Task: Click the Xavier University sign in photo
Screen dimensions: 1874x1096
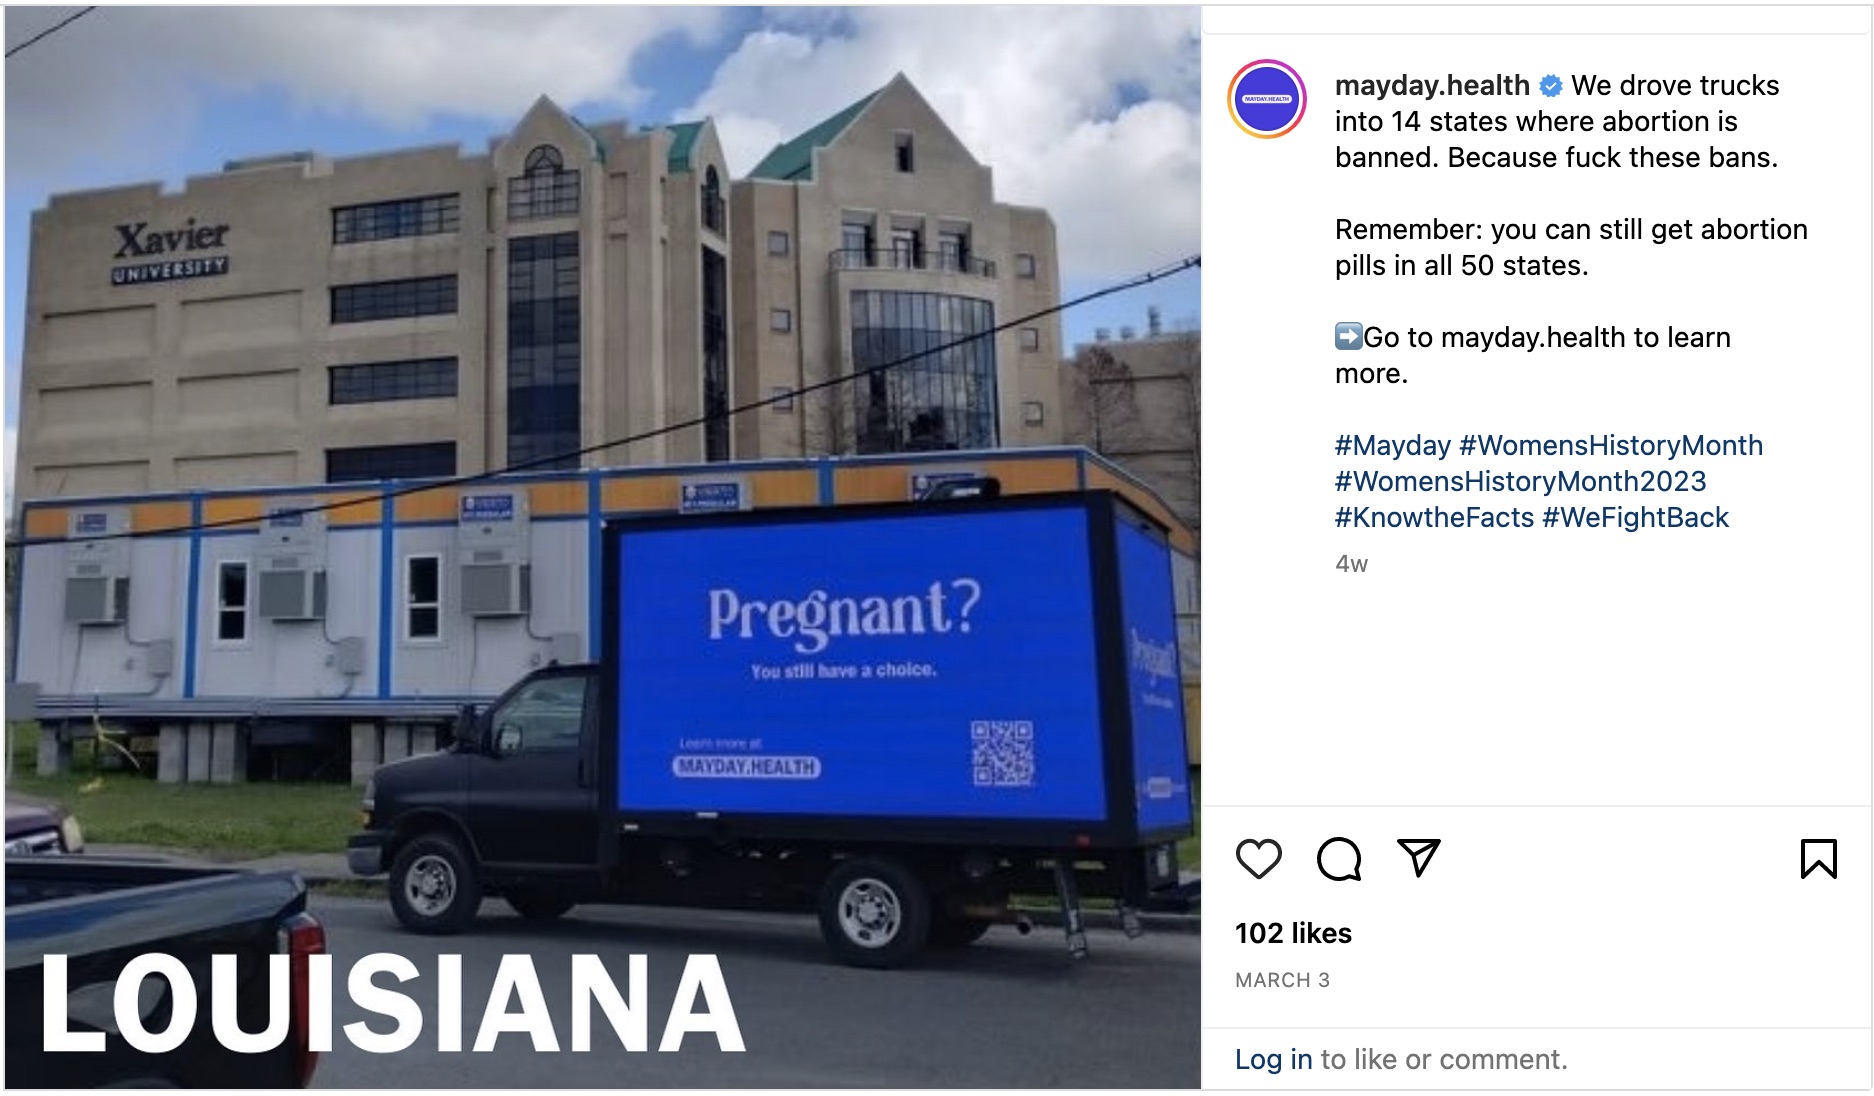Action: 171,251
